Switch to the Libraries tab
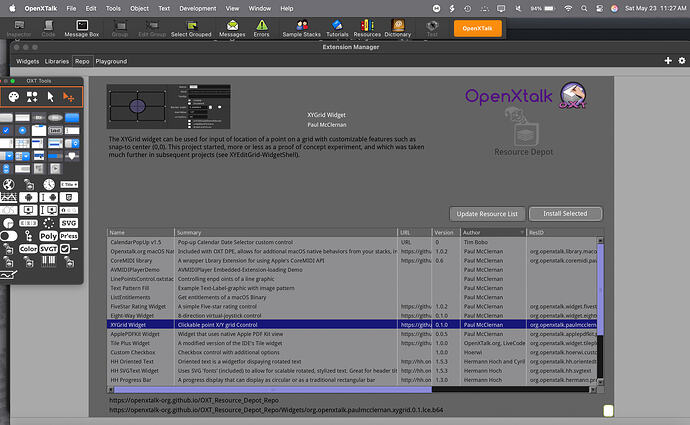Screen dimensions: 690x425 click(57, 61)
